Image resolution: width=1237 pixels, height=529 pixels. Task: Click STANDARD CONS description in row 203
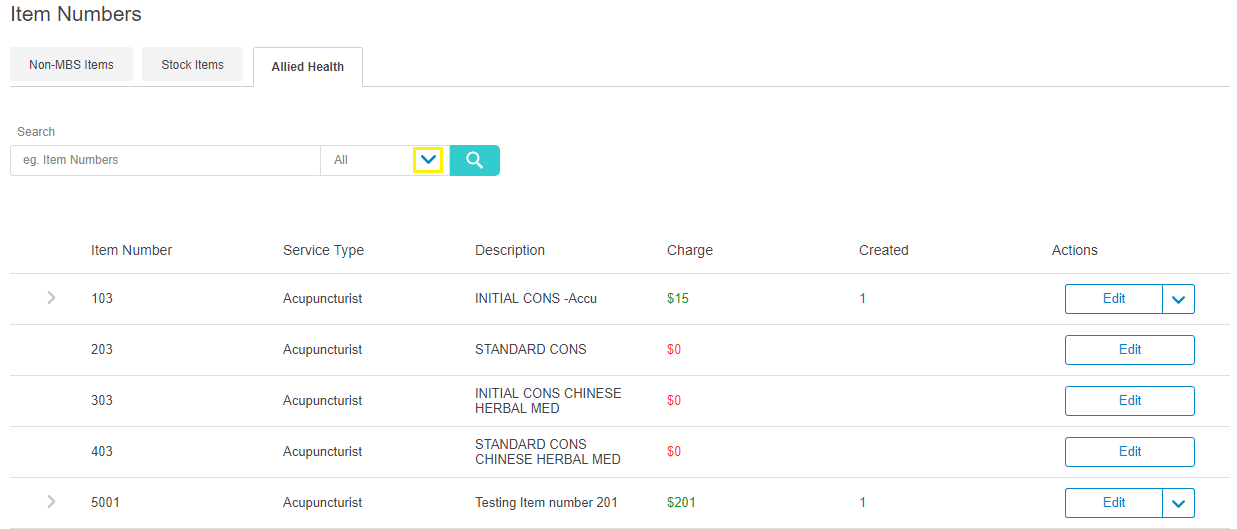tap(531, 350)
